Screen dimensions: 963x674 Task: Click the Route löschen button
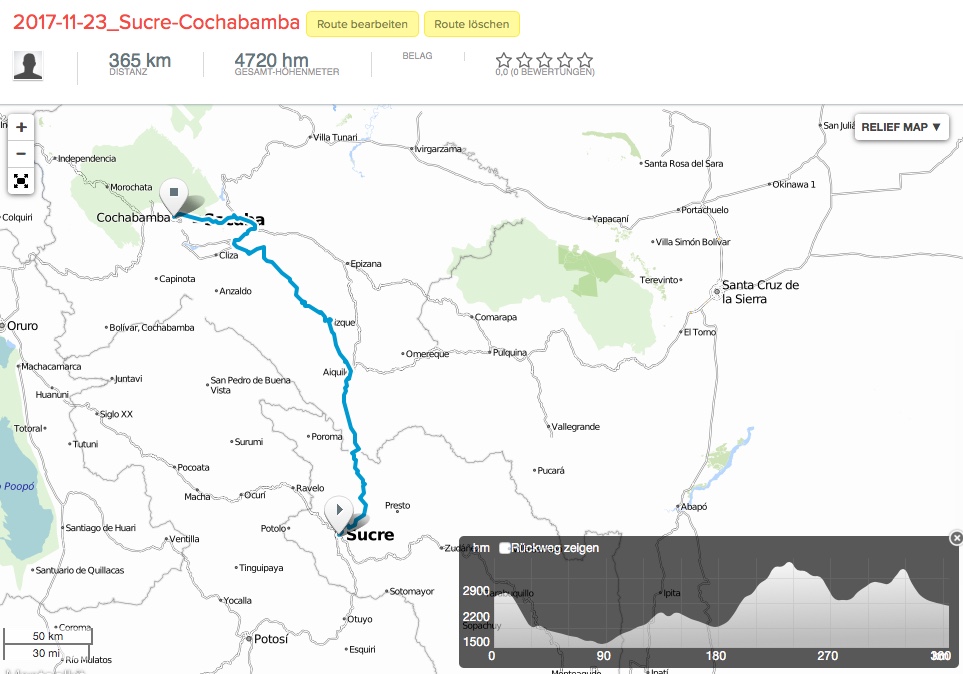click(x=471, y=24)
